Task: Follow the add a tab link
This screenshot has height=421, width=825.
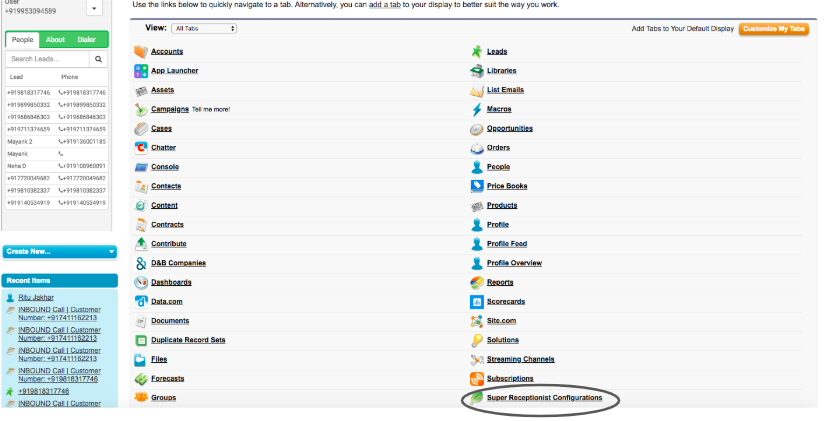Action: [x=385, y=5]
